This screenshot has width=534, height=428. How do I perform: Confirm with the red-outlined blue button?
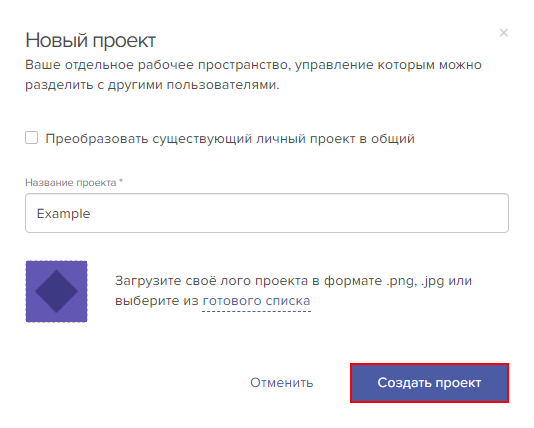429,383
